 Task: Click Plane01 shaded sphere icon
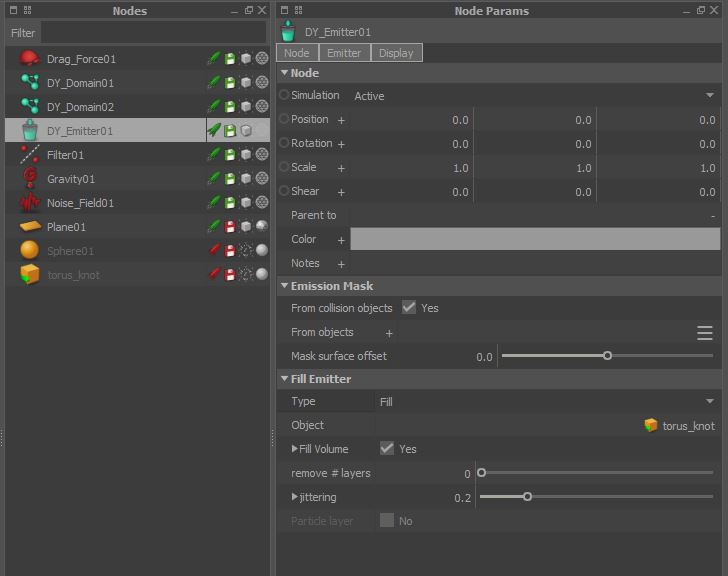coord(262,226)
